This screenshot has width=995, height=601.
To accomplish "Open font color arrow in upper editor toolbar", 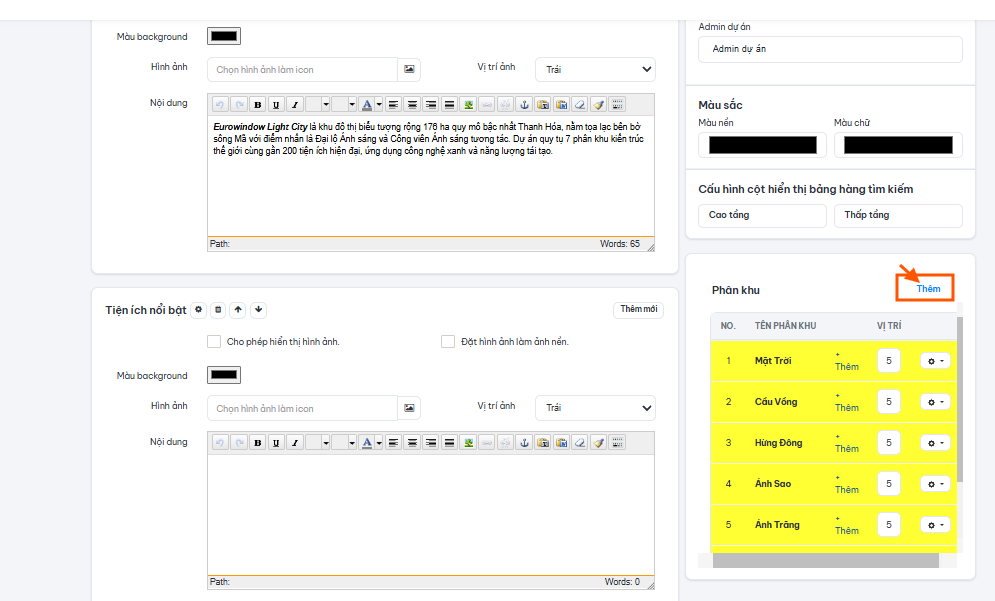I will point(379,105).
